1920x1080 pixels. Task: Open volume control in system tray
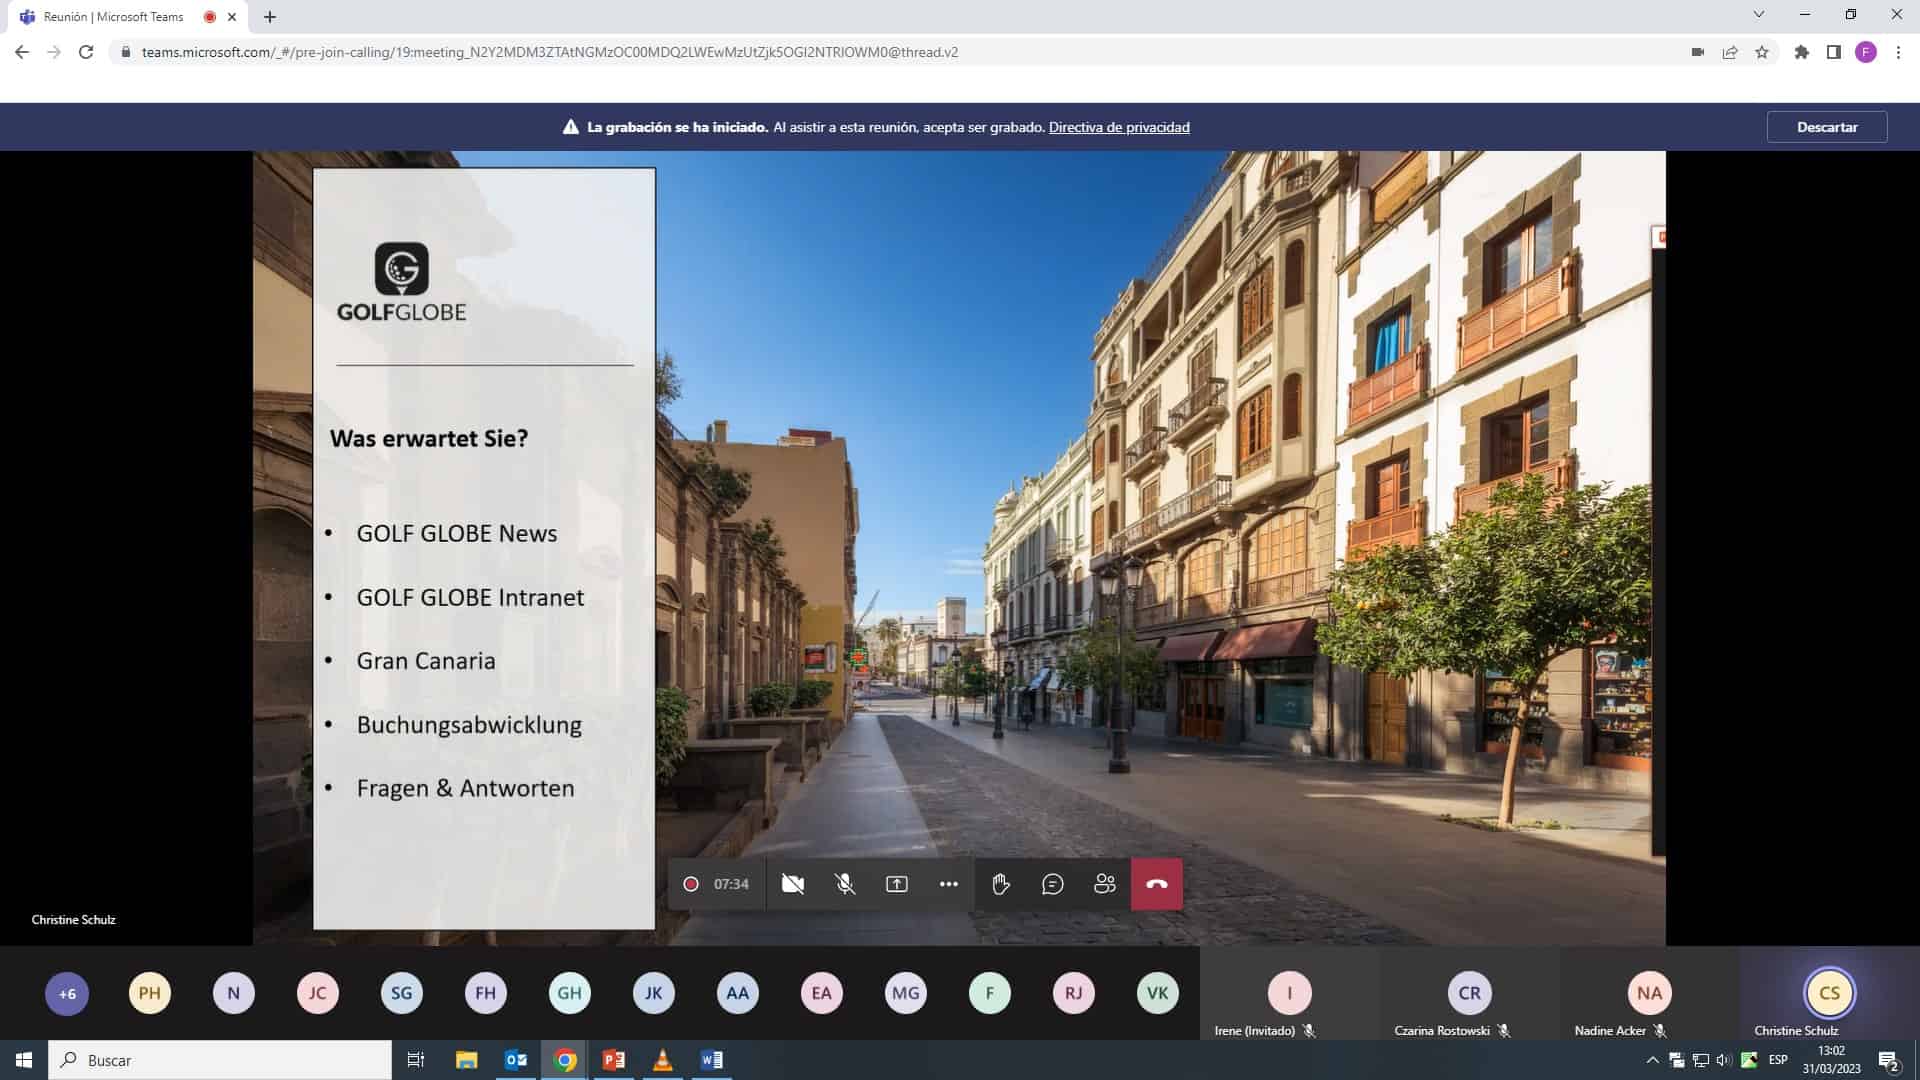[1724, 1060]
